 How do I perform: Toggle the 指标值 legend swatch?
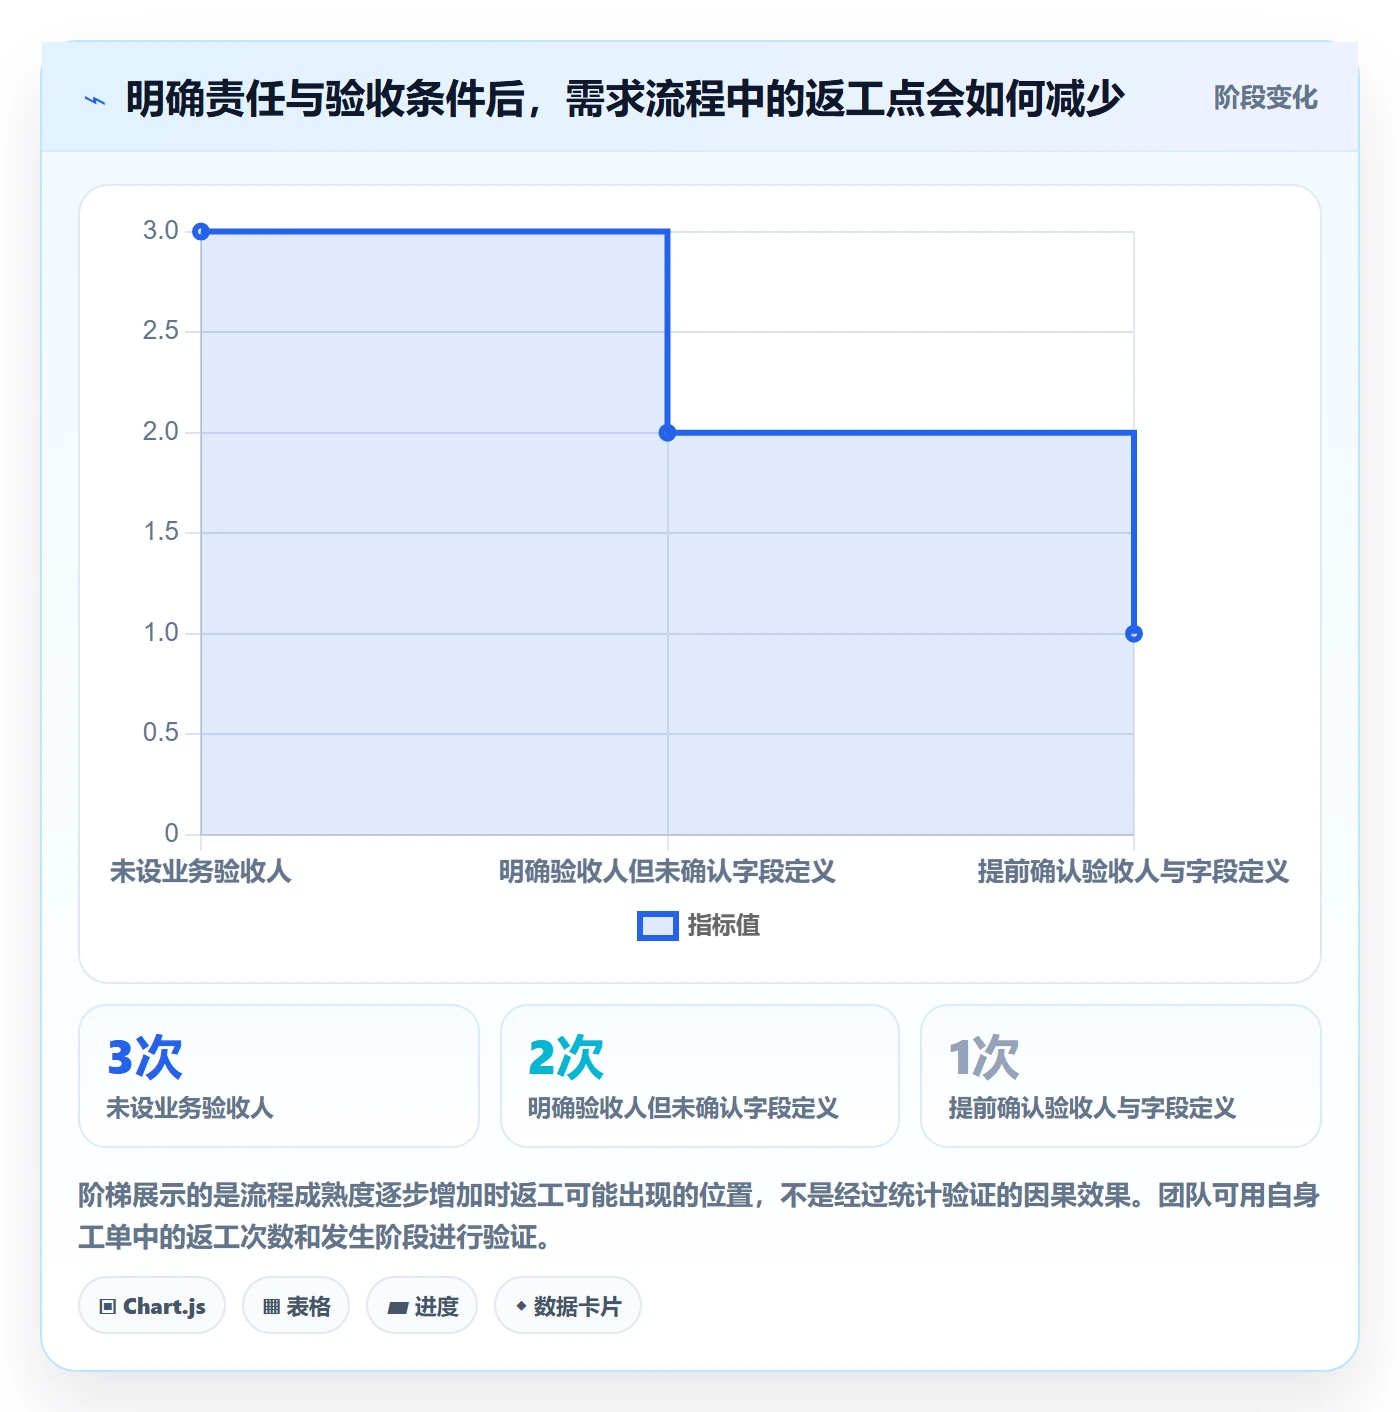click(x=658, y=926)
